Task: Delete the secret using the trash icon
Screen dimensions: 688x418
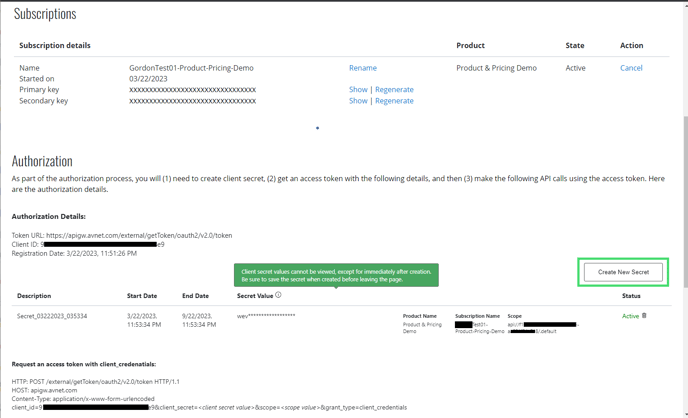Action: click(x=644, y=315)
